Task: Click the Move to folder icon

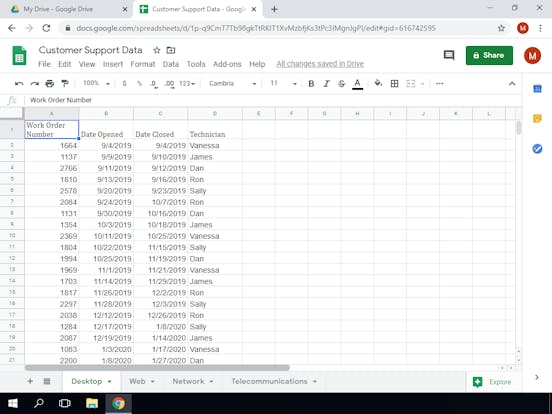Action: point(171,50)
